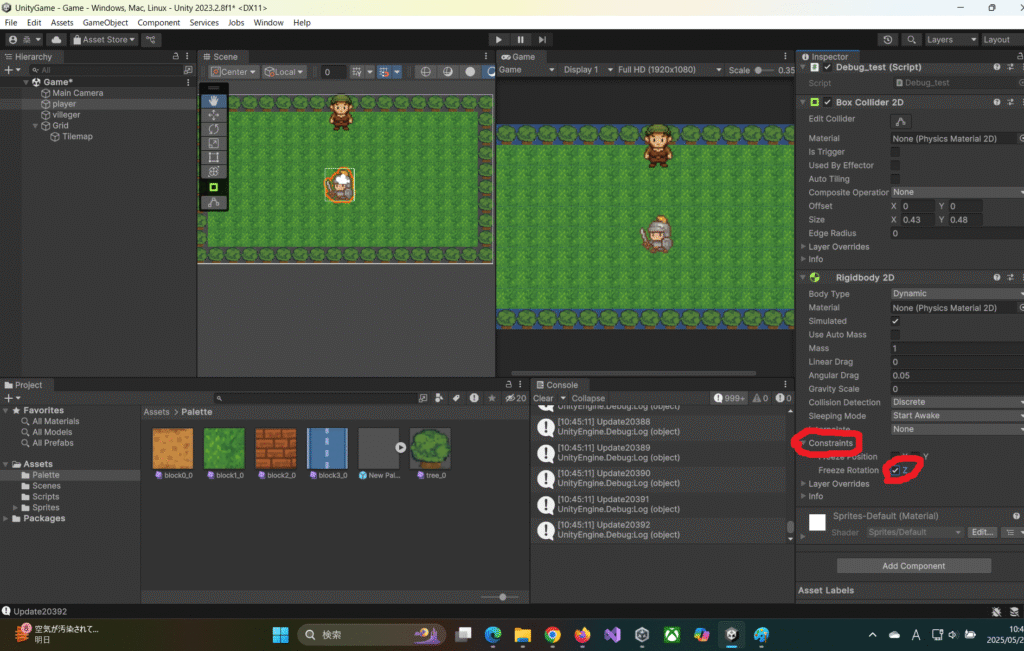
Task: Enable the Used By Effector checkbox
Action: [x=895, y=165]
